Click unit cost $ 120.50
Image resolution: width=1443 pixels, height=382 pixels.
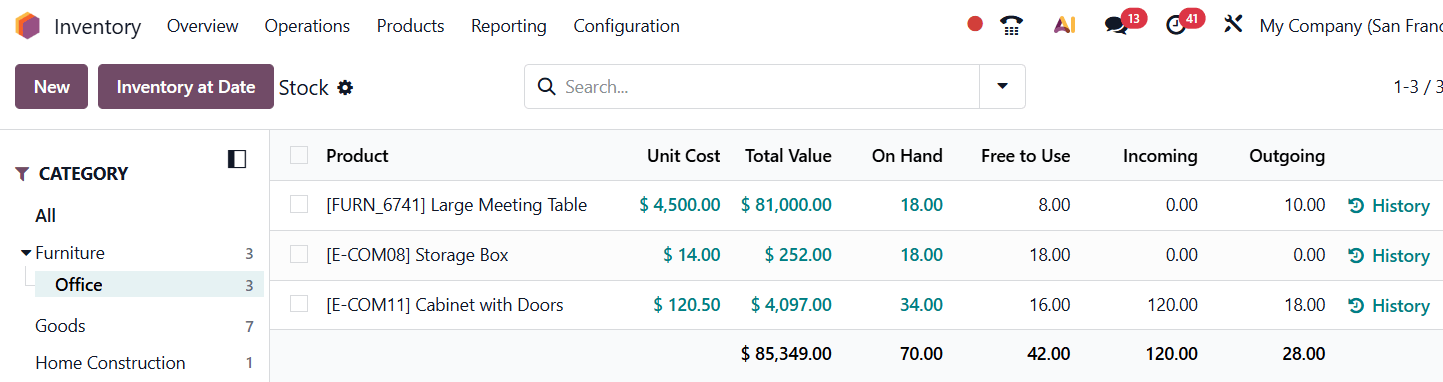[687, 305]
